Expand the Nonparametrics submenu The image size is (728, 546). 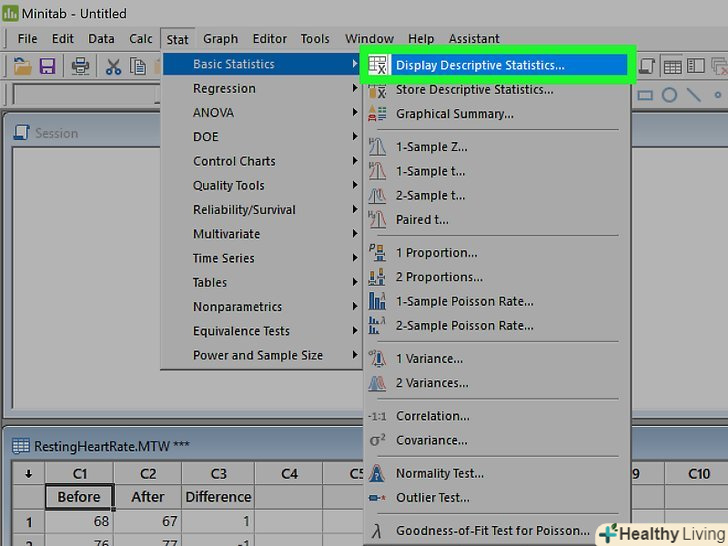tap(262, 306)
